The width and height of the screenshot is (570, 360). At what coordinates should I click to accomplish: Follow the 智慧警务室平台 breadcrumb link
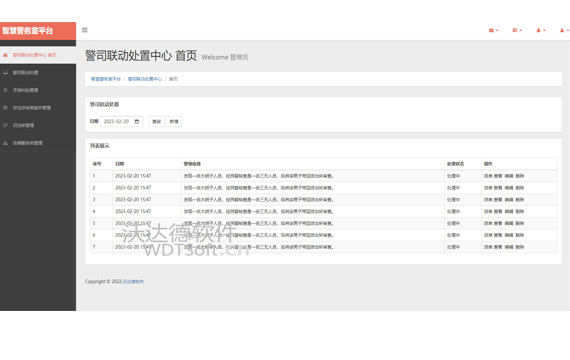[105, 79]
